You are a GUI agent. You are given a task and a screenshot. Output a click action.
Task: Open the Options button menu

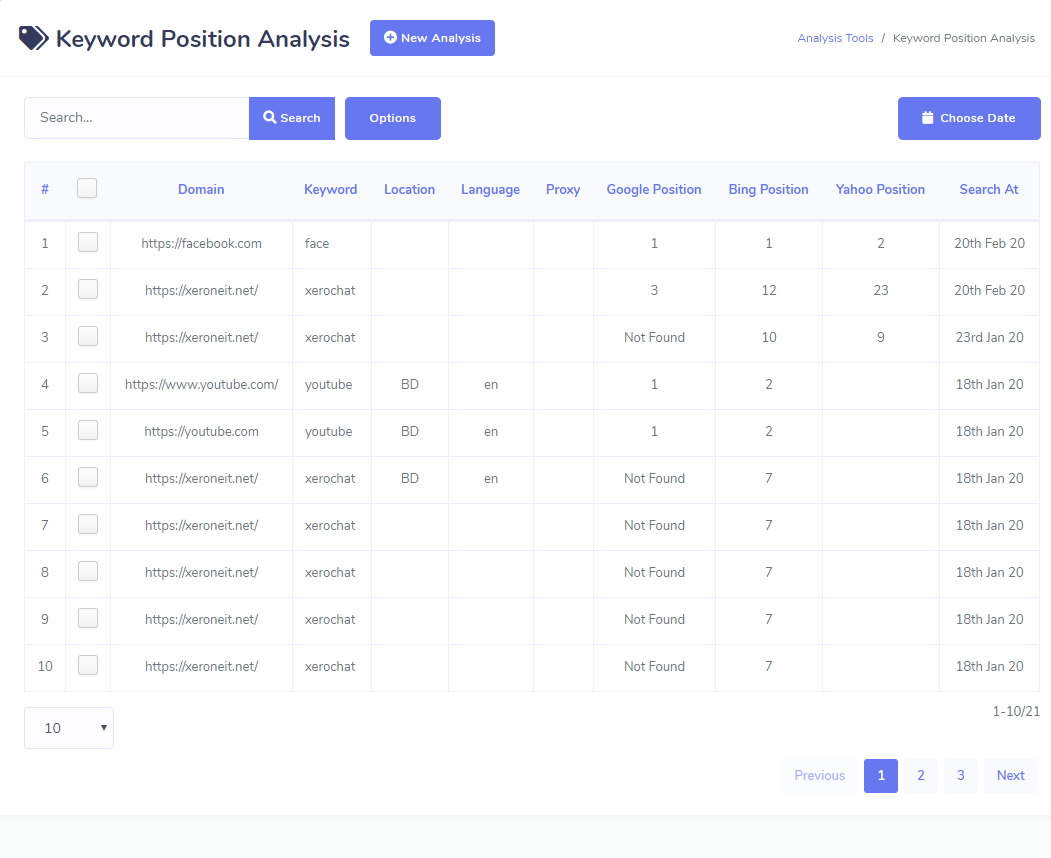pos(392,118)
